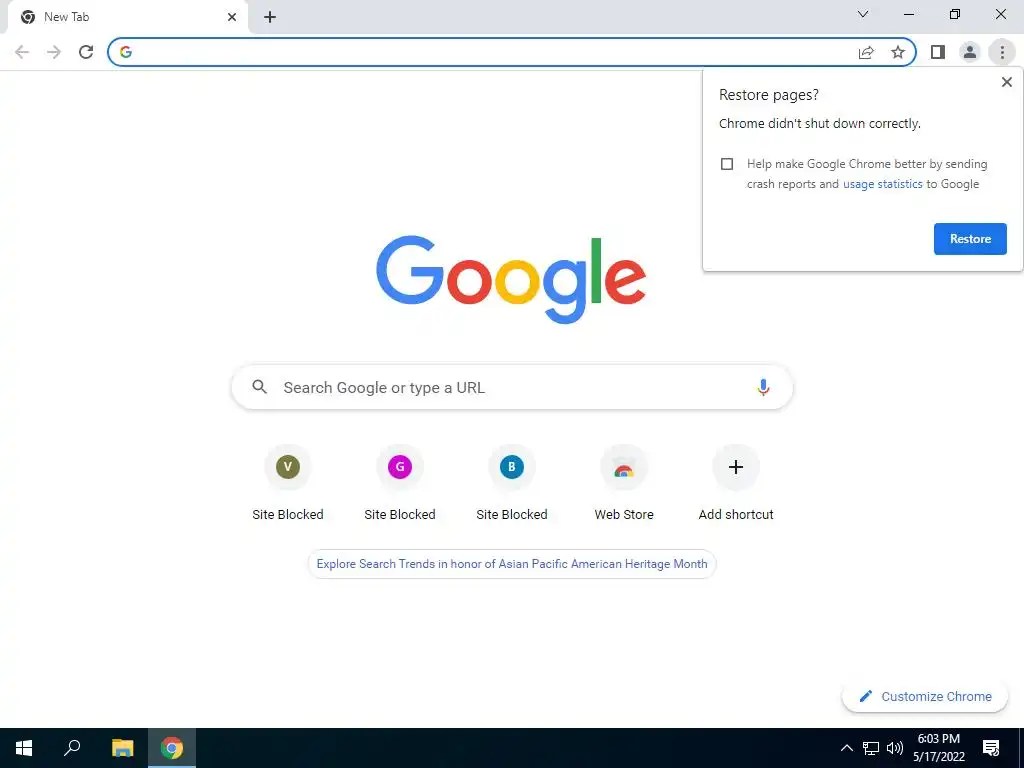Open the three-dot Chrome menu
This screenshot has height=768, width=1024.
pyautogui.click(x=1002, y=52)
